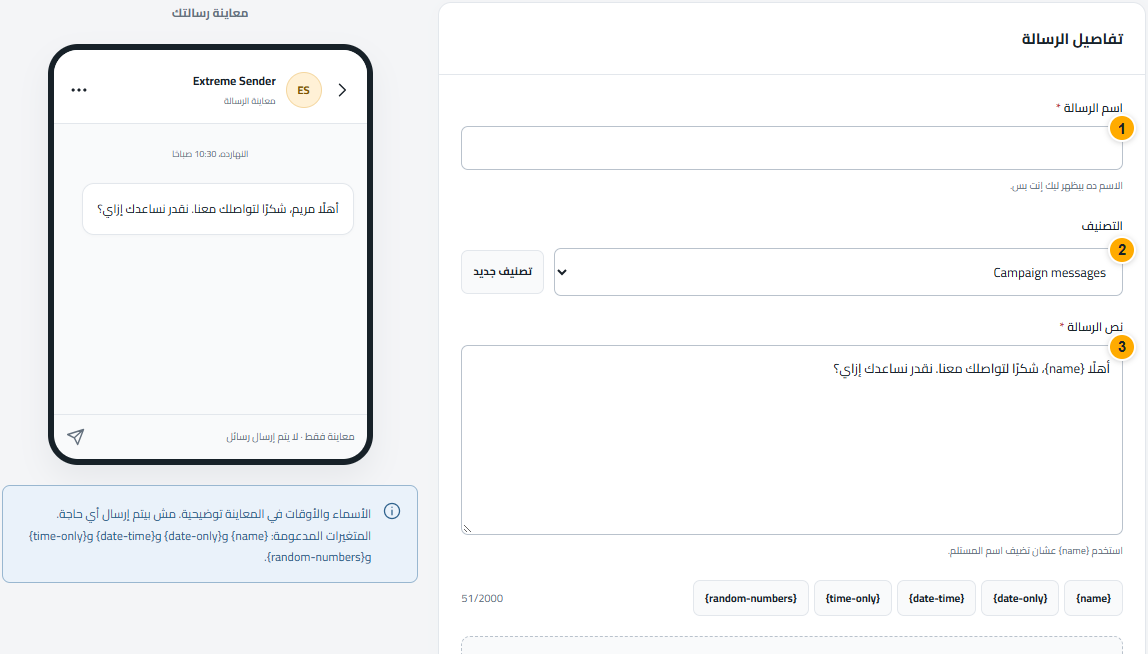Click the تصنيف جديد button
This screenshot has width=1148, height=654.
click(x=502, y=272)
